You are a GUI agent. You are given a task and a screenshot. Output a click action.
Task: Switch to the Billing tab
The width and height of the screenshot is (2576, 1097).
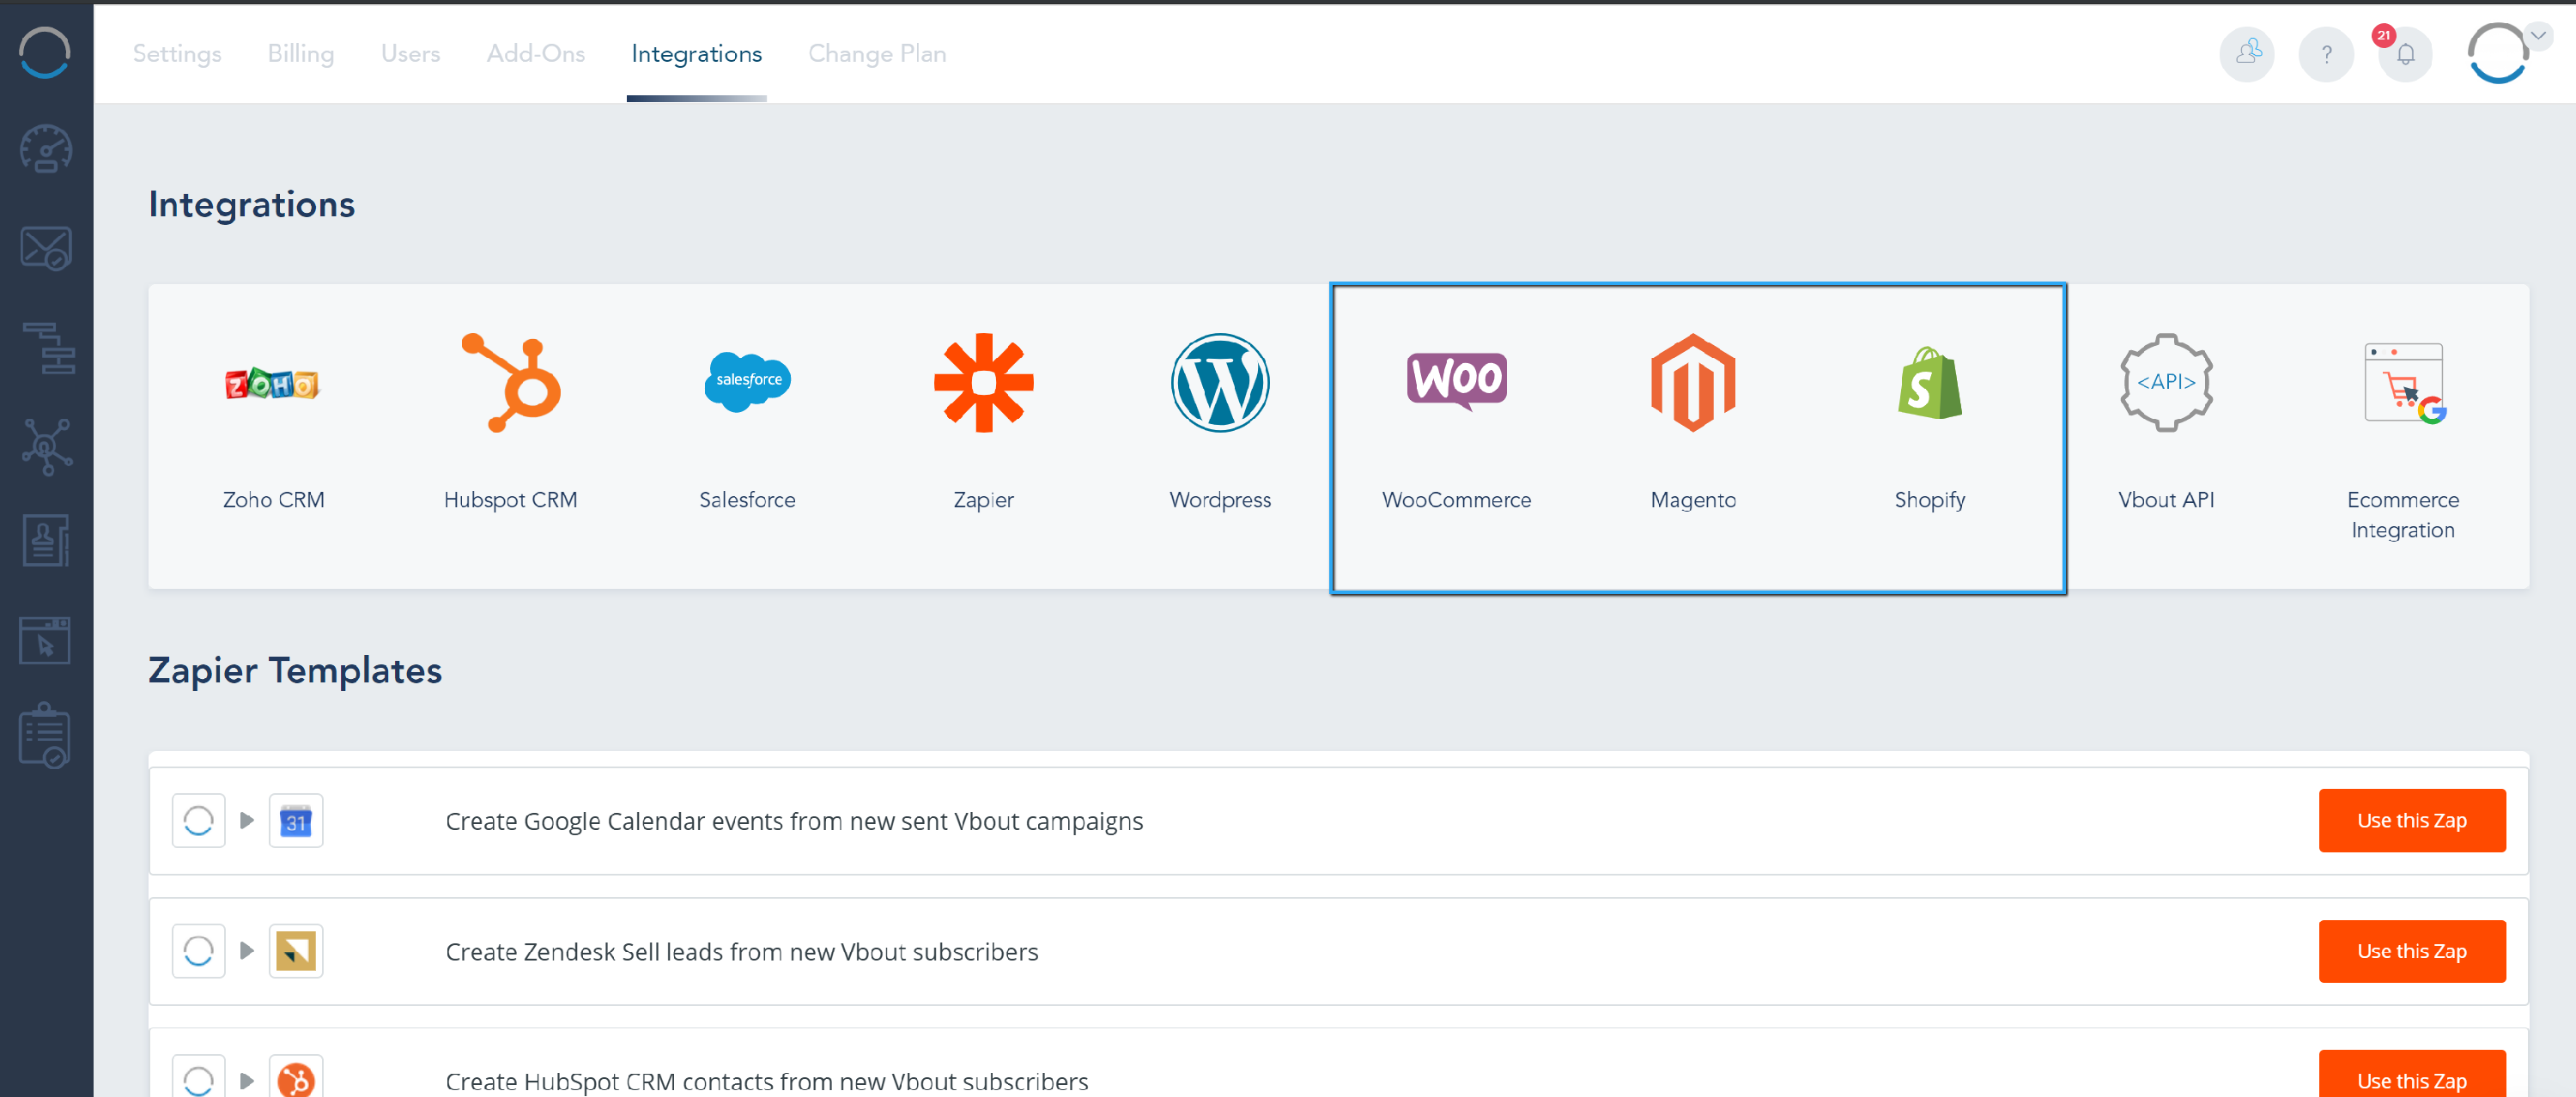click(300, 54)
